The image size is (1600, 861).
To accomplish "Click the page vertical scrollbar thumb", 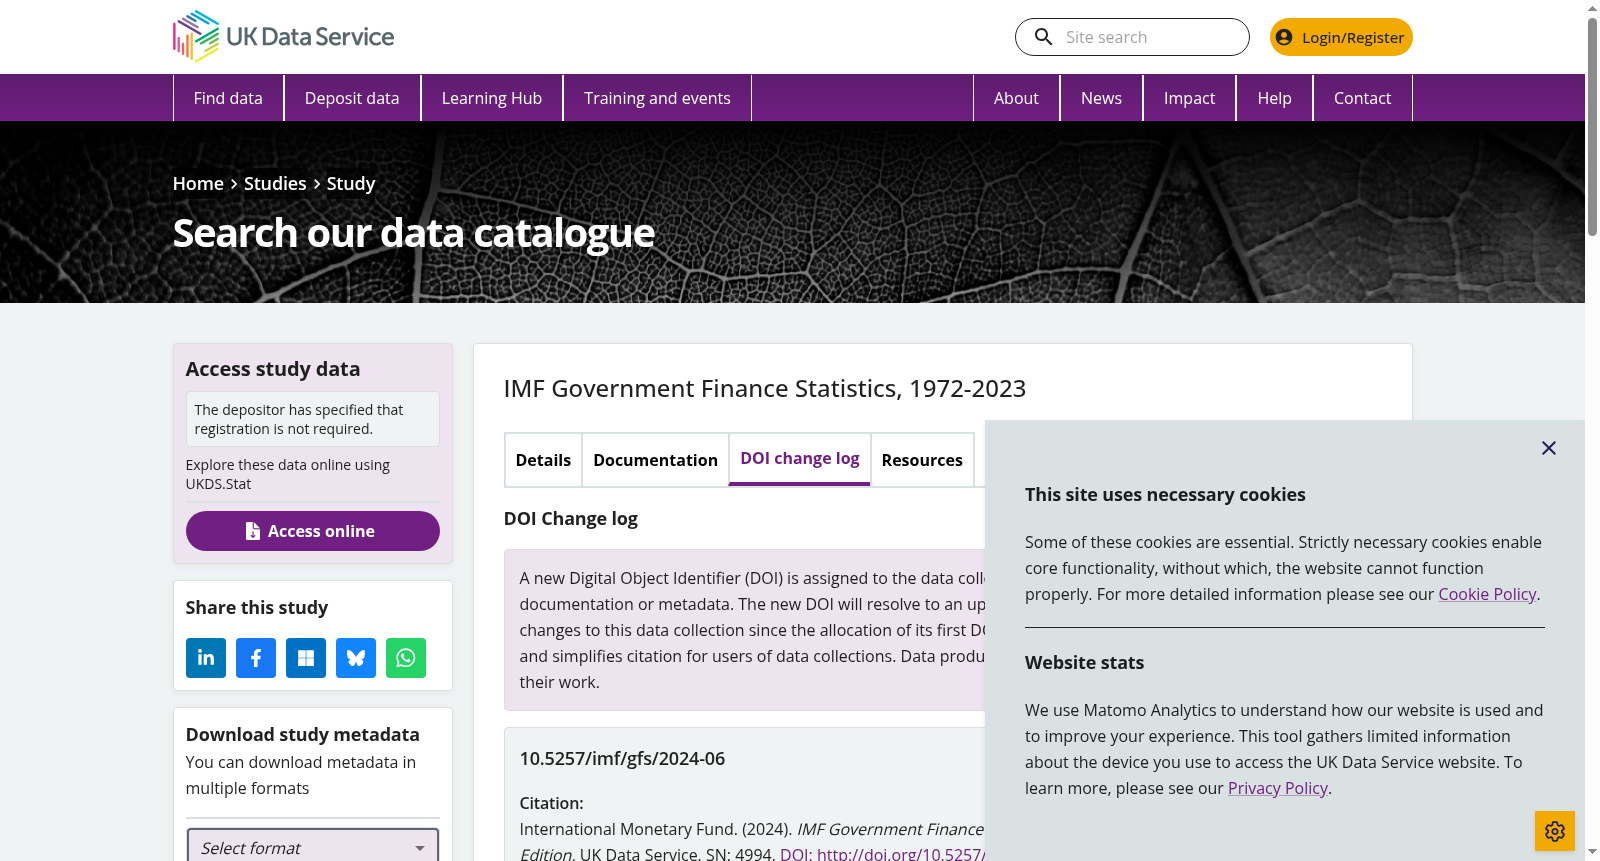I will click(x=1592, y=127).
